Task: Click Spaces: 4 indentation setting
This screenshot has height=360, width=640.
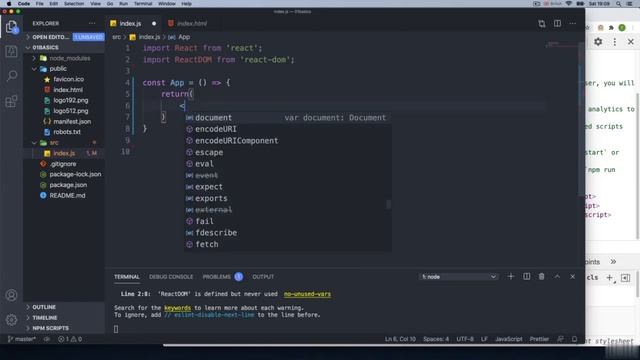Action: pyautogui.click(x=436, y=339)
